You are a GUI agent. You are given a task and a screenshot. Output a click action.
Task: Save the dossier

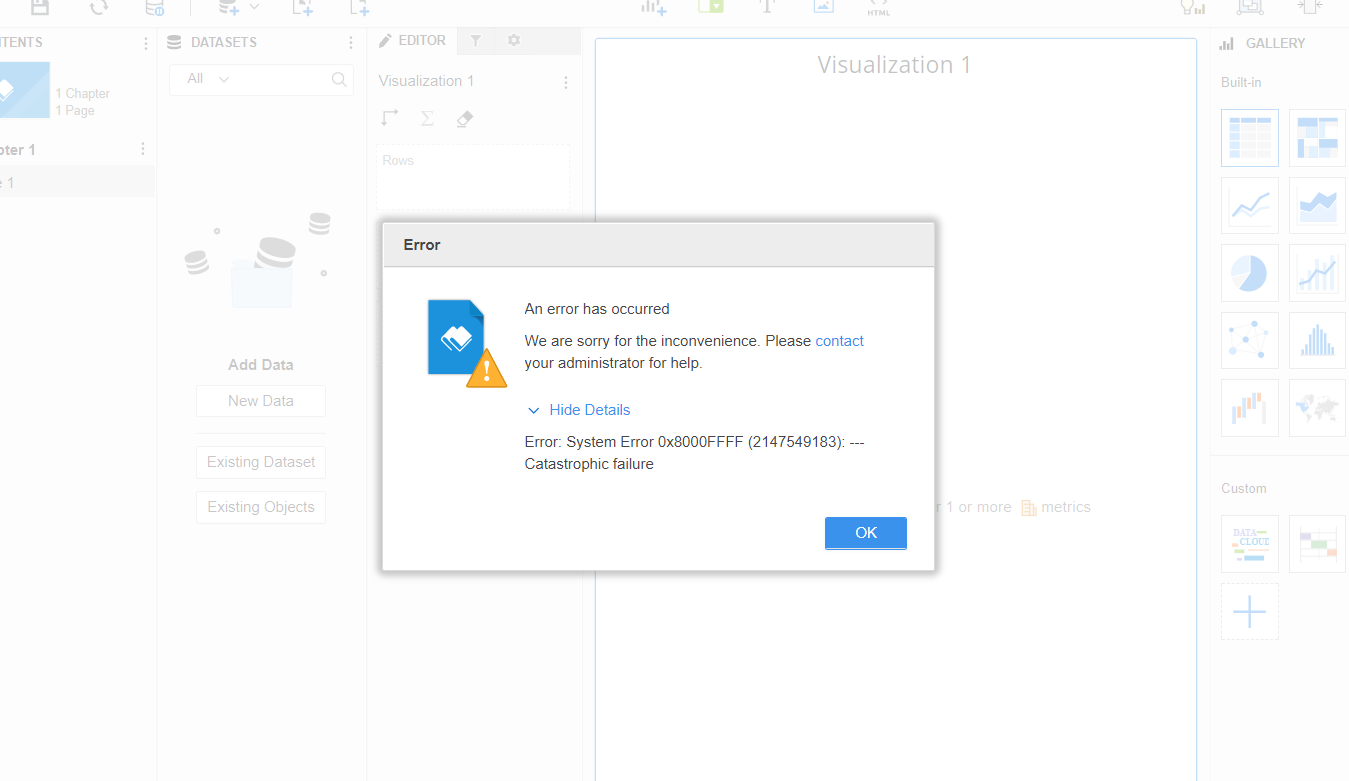tap(38, 8)
